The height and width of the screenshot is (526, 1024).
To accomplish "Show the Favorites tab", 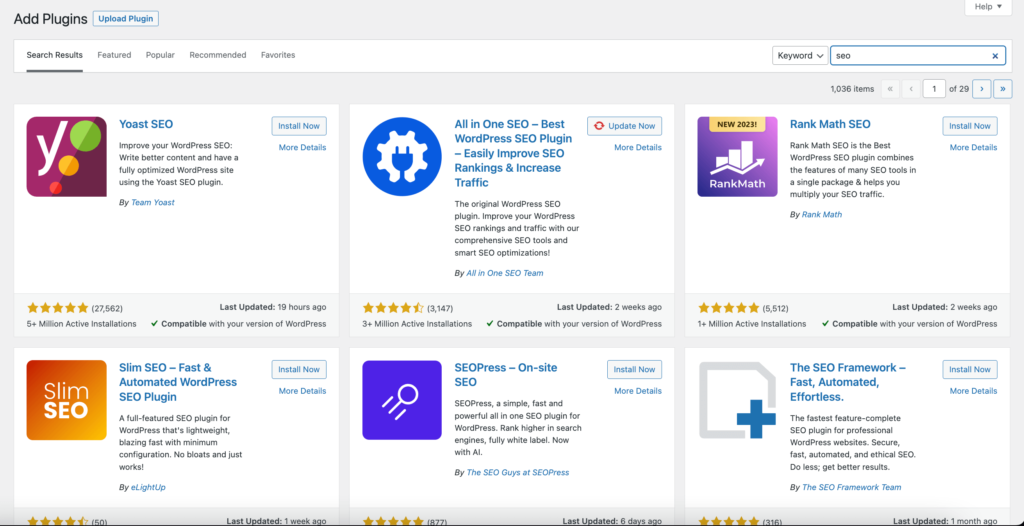I will [278, 55].
